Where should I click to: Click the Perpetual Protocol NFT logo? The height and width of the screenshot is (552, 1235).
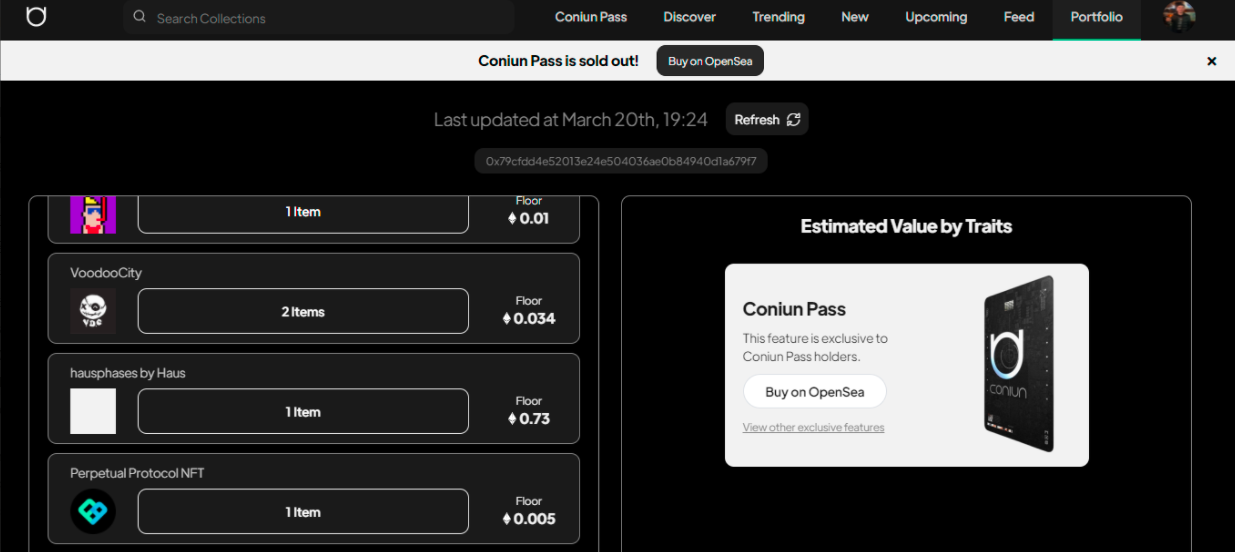(93, 511)
